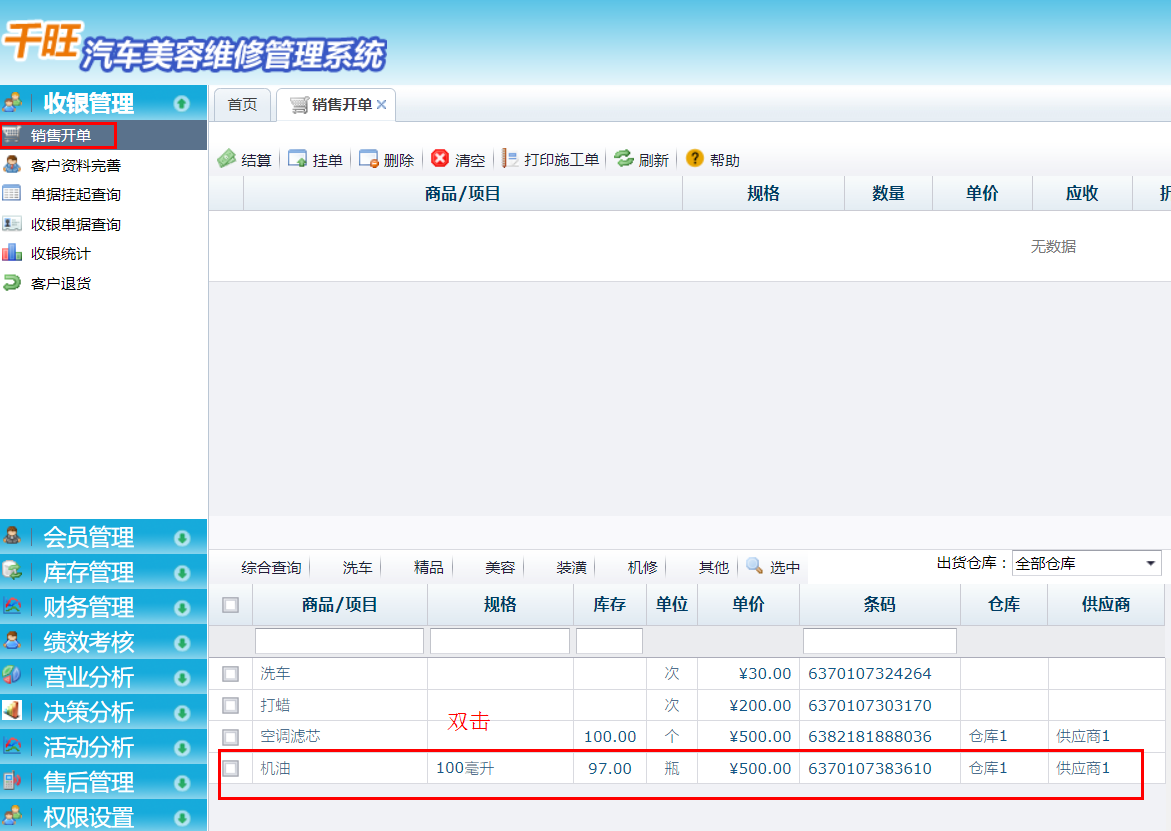
Task: Tick the select-all checkbox in product table header
Action: pos(231,605)
